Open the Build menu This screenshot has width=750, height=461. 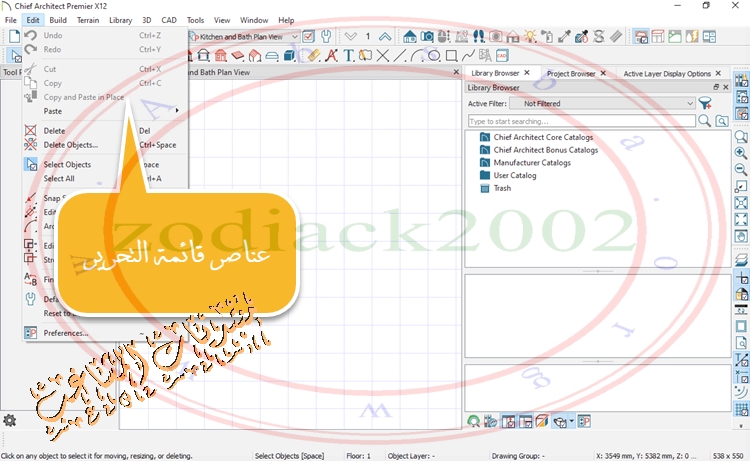58,20
